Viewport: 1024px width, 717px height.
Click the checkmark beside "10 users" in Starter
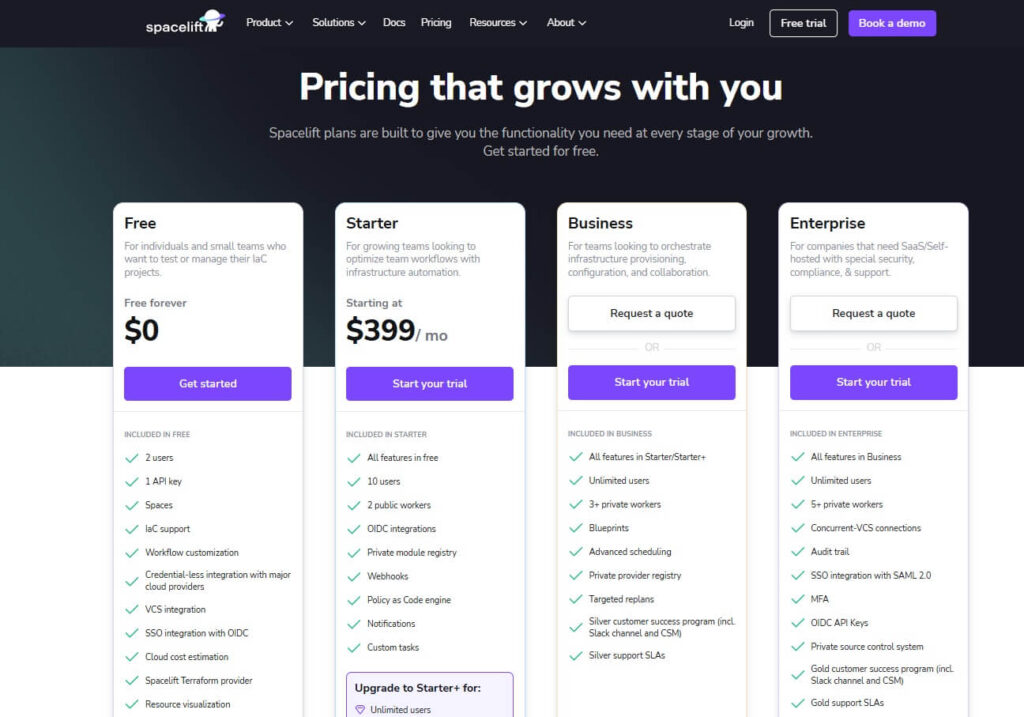tap(353, 481)
